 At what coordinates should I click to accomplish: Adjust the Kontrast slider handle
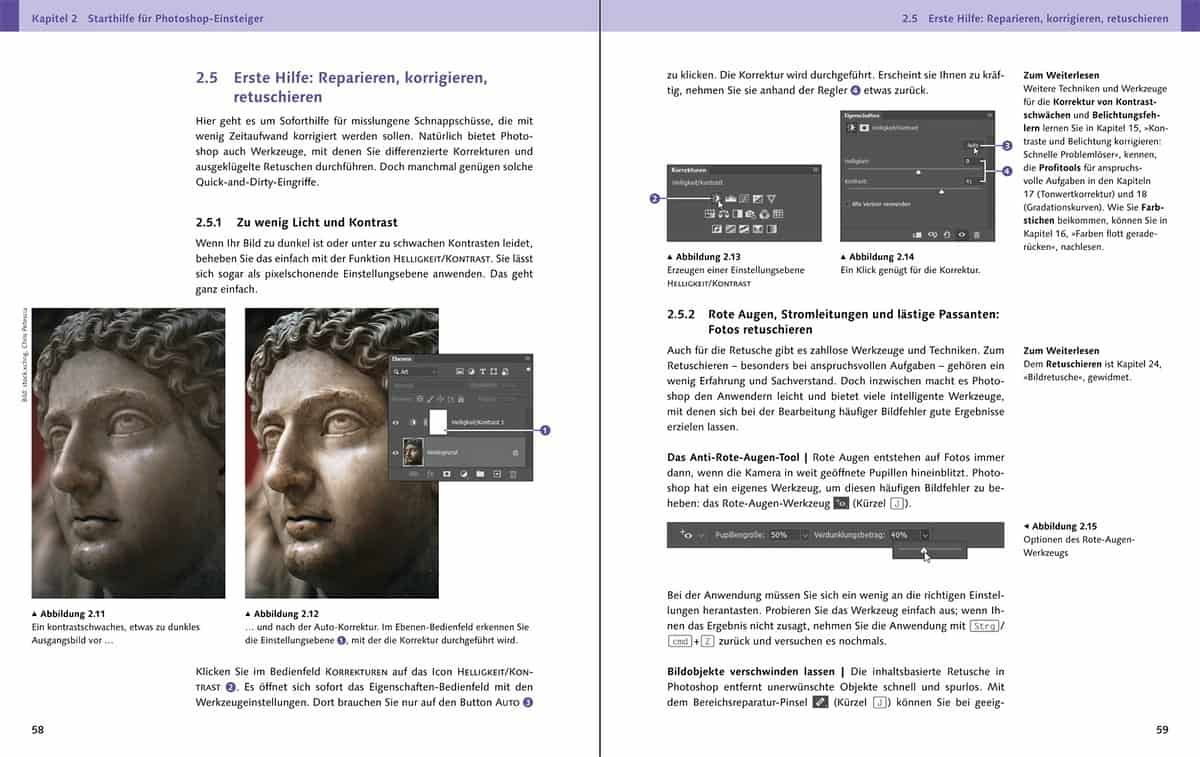(941, 192)
